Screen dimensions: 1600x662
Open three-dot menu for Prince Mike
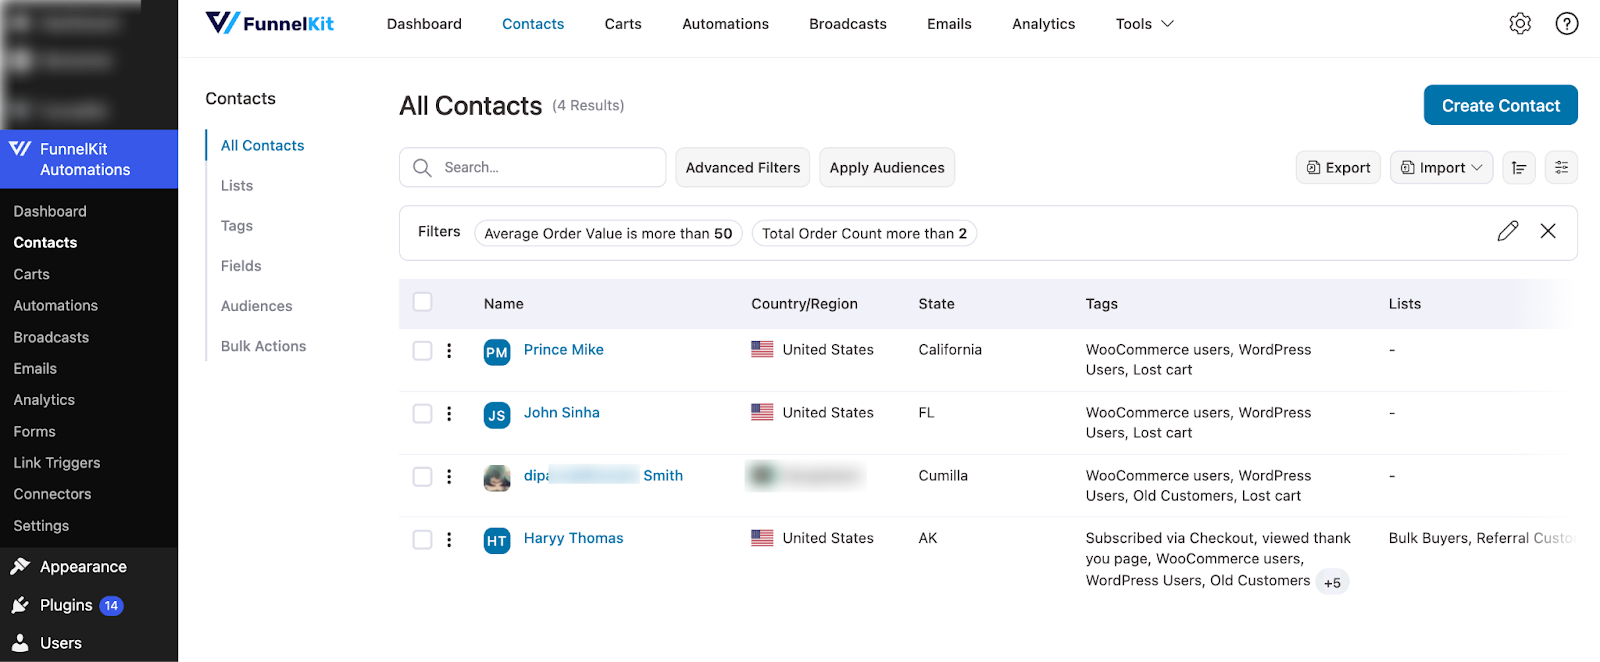pos(449,351)
